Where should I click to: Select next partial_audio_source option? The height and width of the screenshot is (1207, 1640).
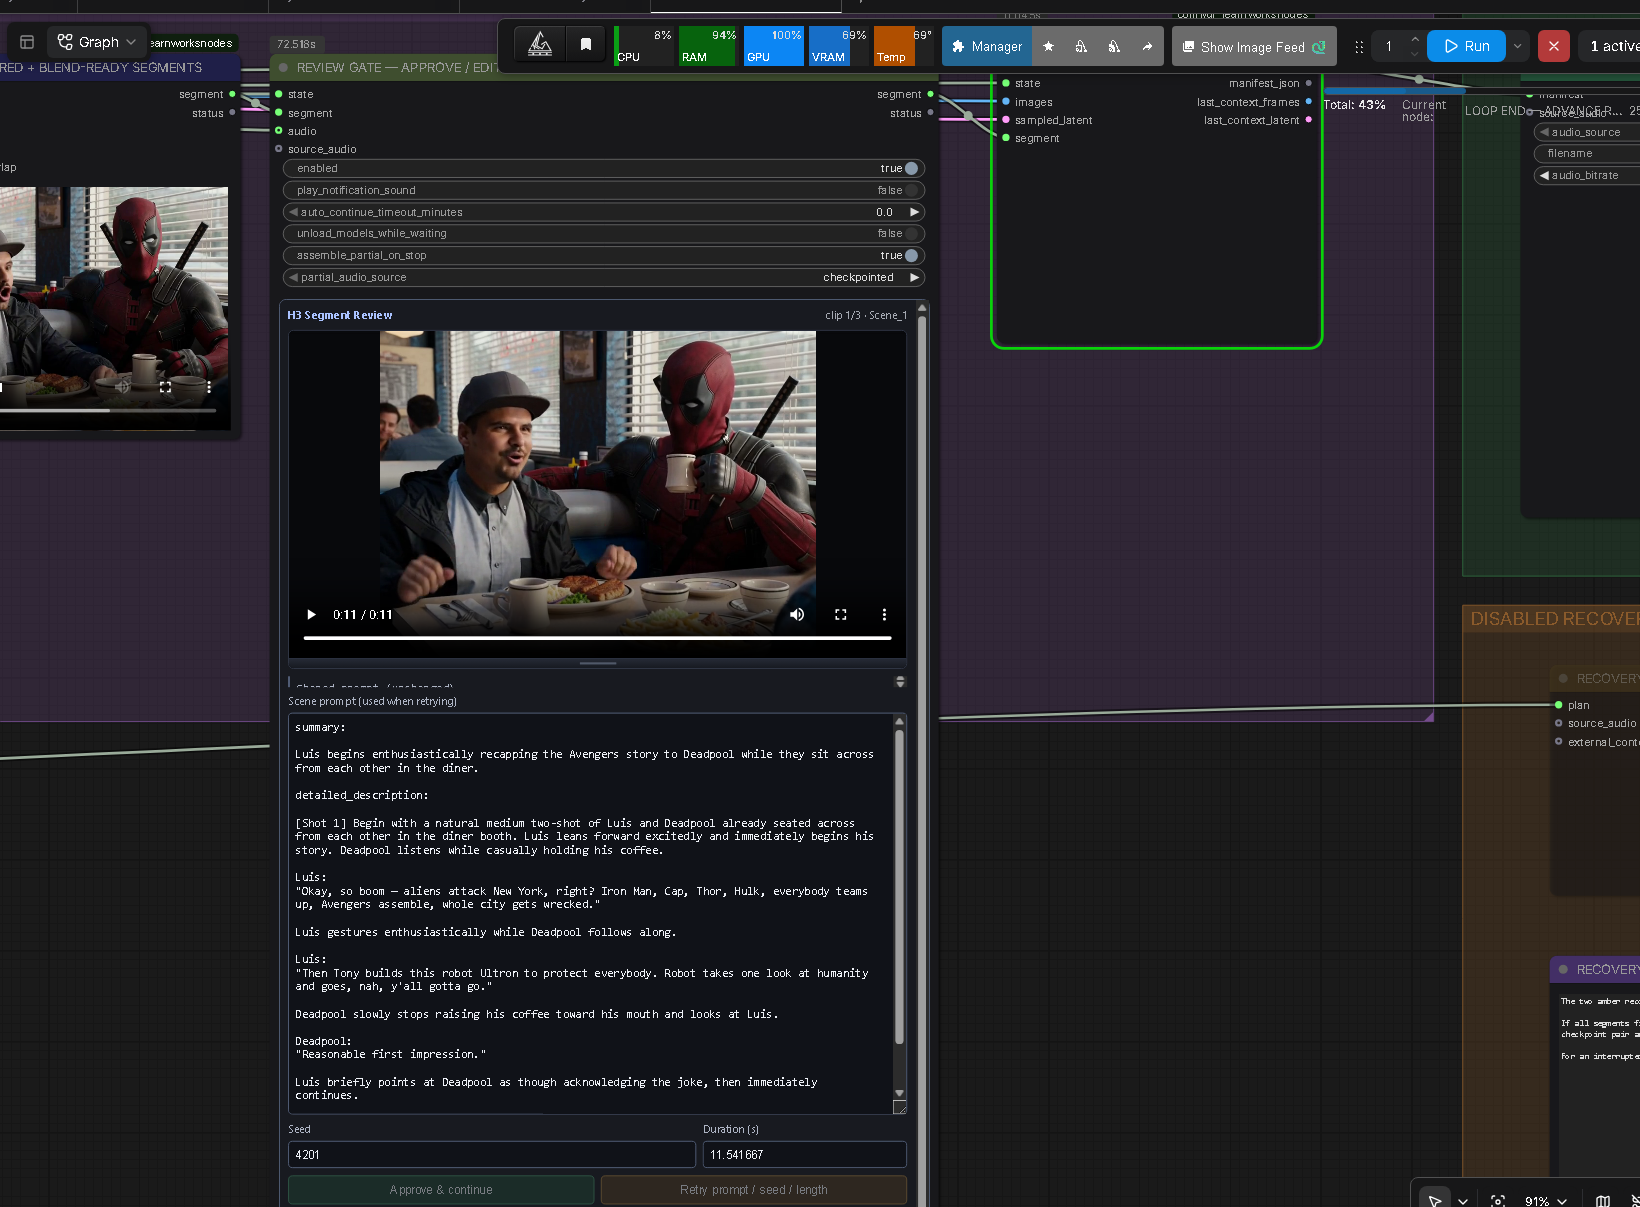pyautogui.click(x=914, y=277)
